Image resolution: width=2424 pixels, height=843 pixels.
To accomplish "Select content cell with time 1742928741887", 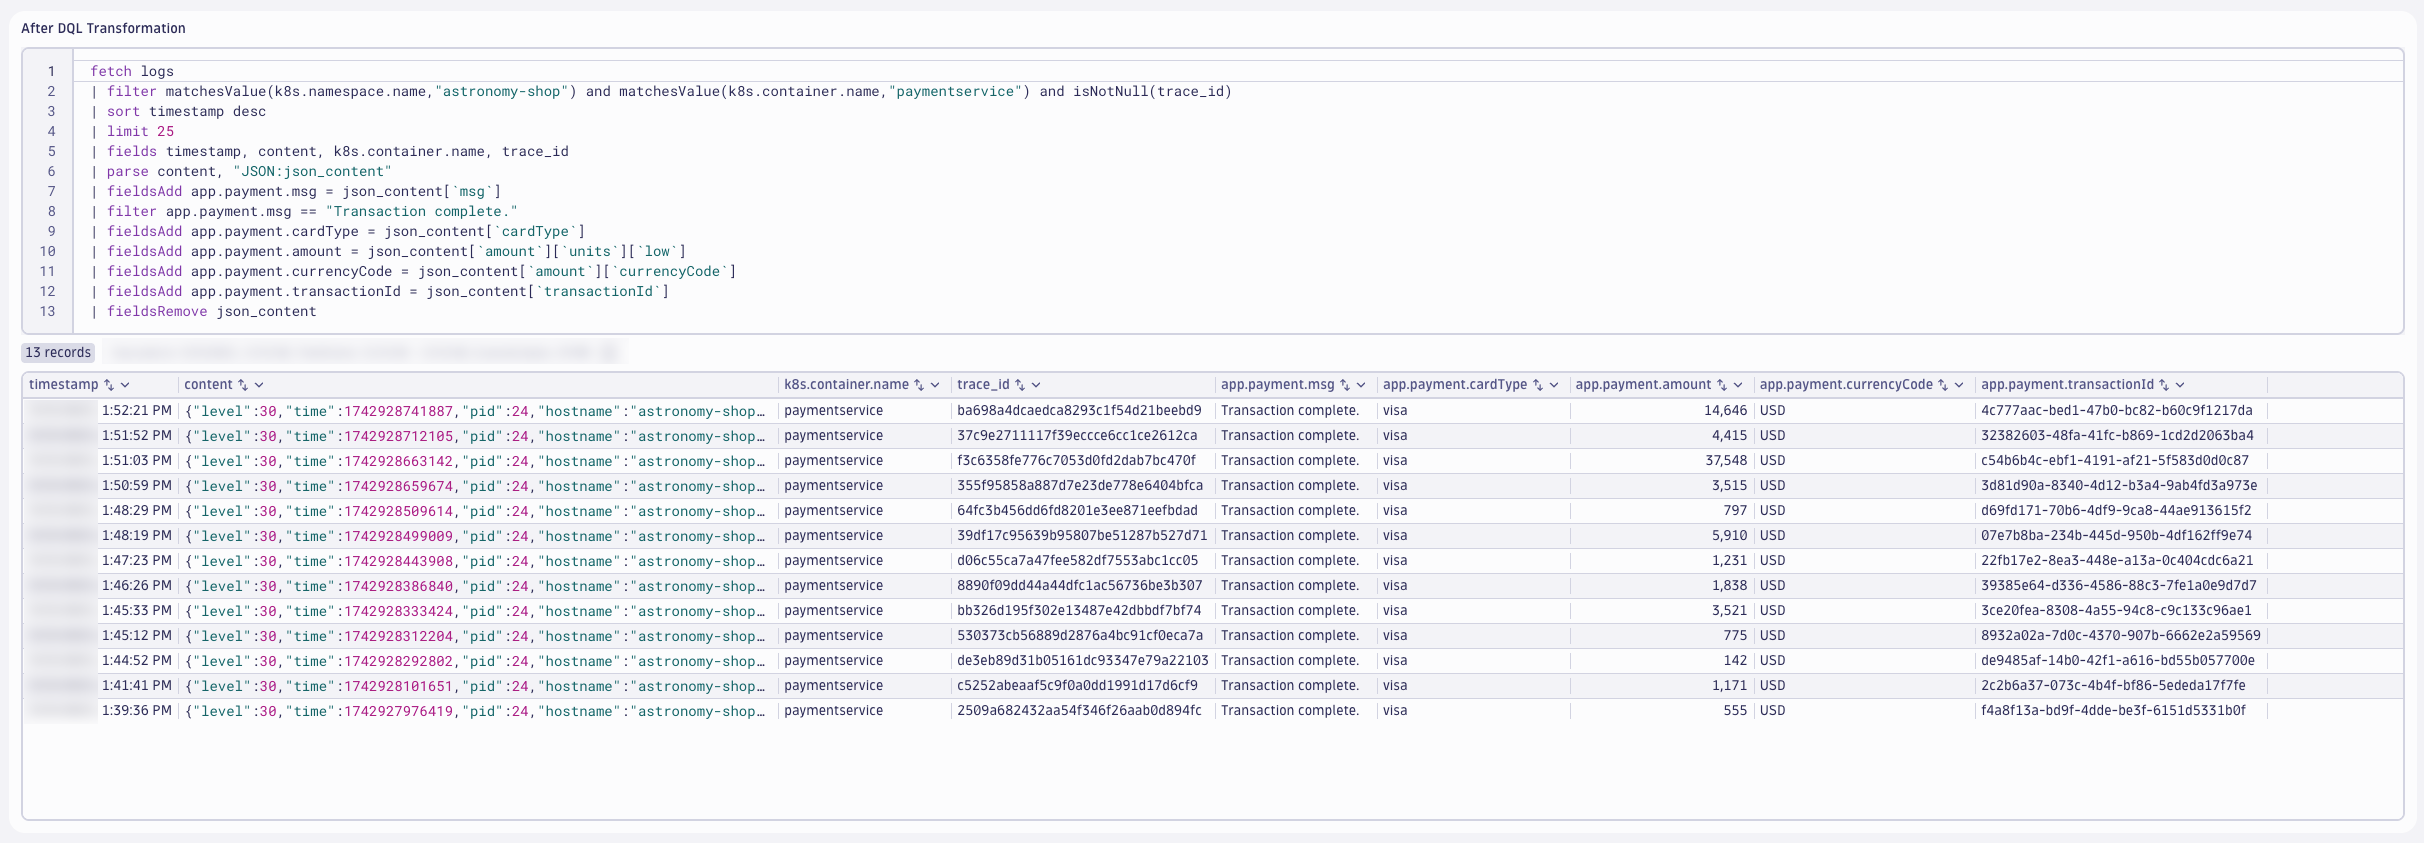I will (476, 411).
